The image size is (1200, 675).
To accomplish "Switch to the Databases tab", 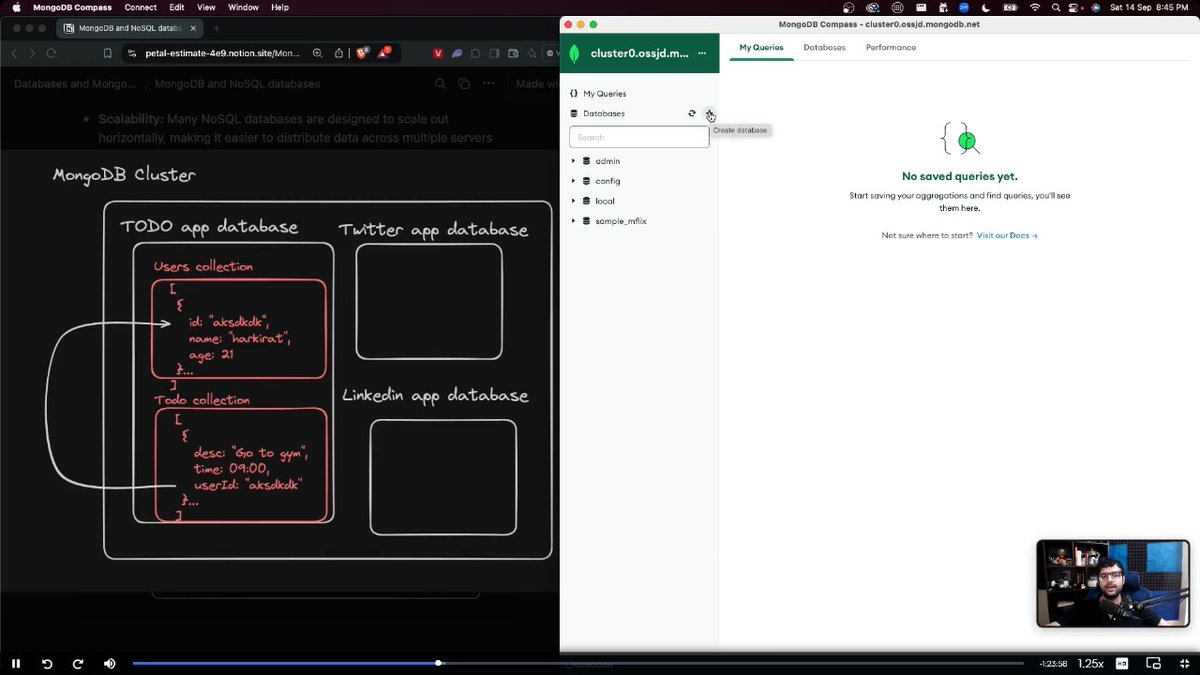I will (824, 48).
